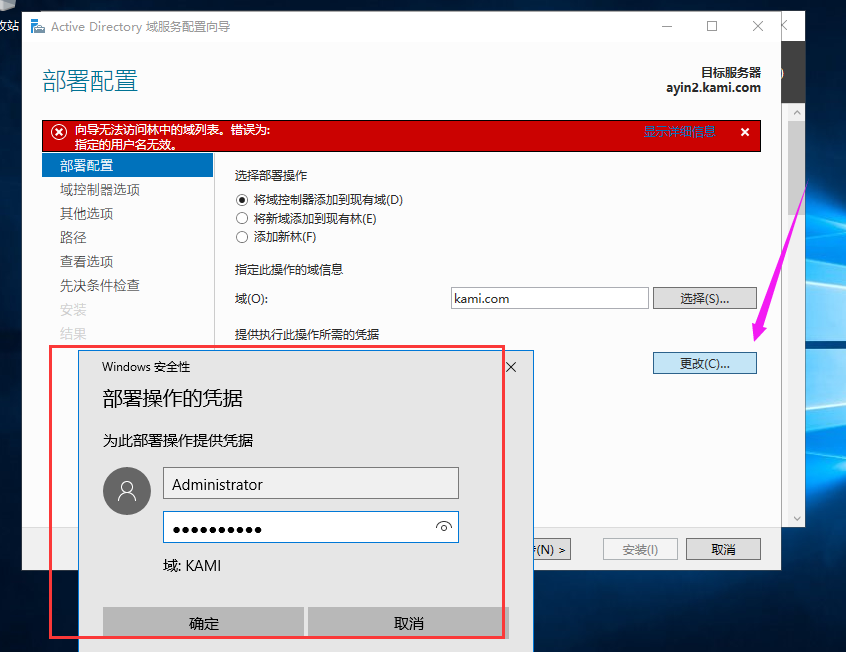The image size is (846, 652).
Task: Click the error icon in red banner
Action: coord(59,132)
